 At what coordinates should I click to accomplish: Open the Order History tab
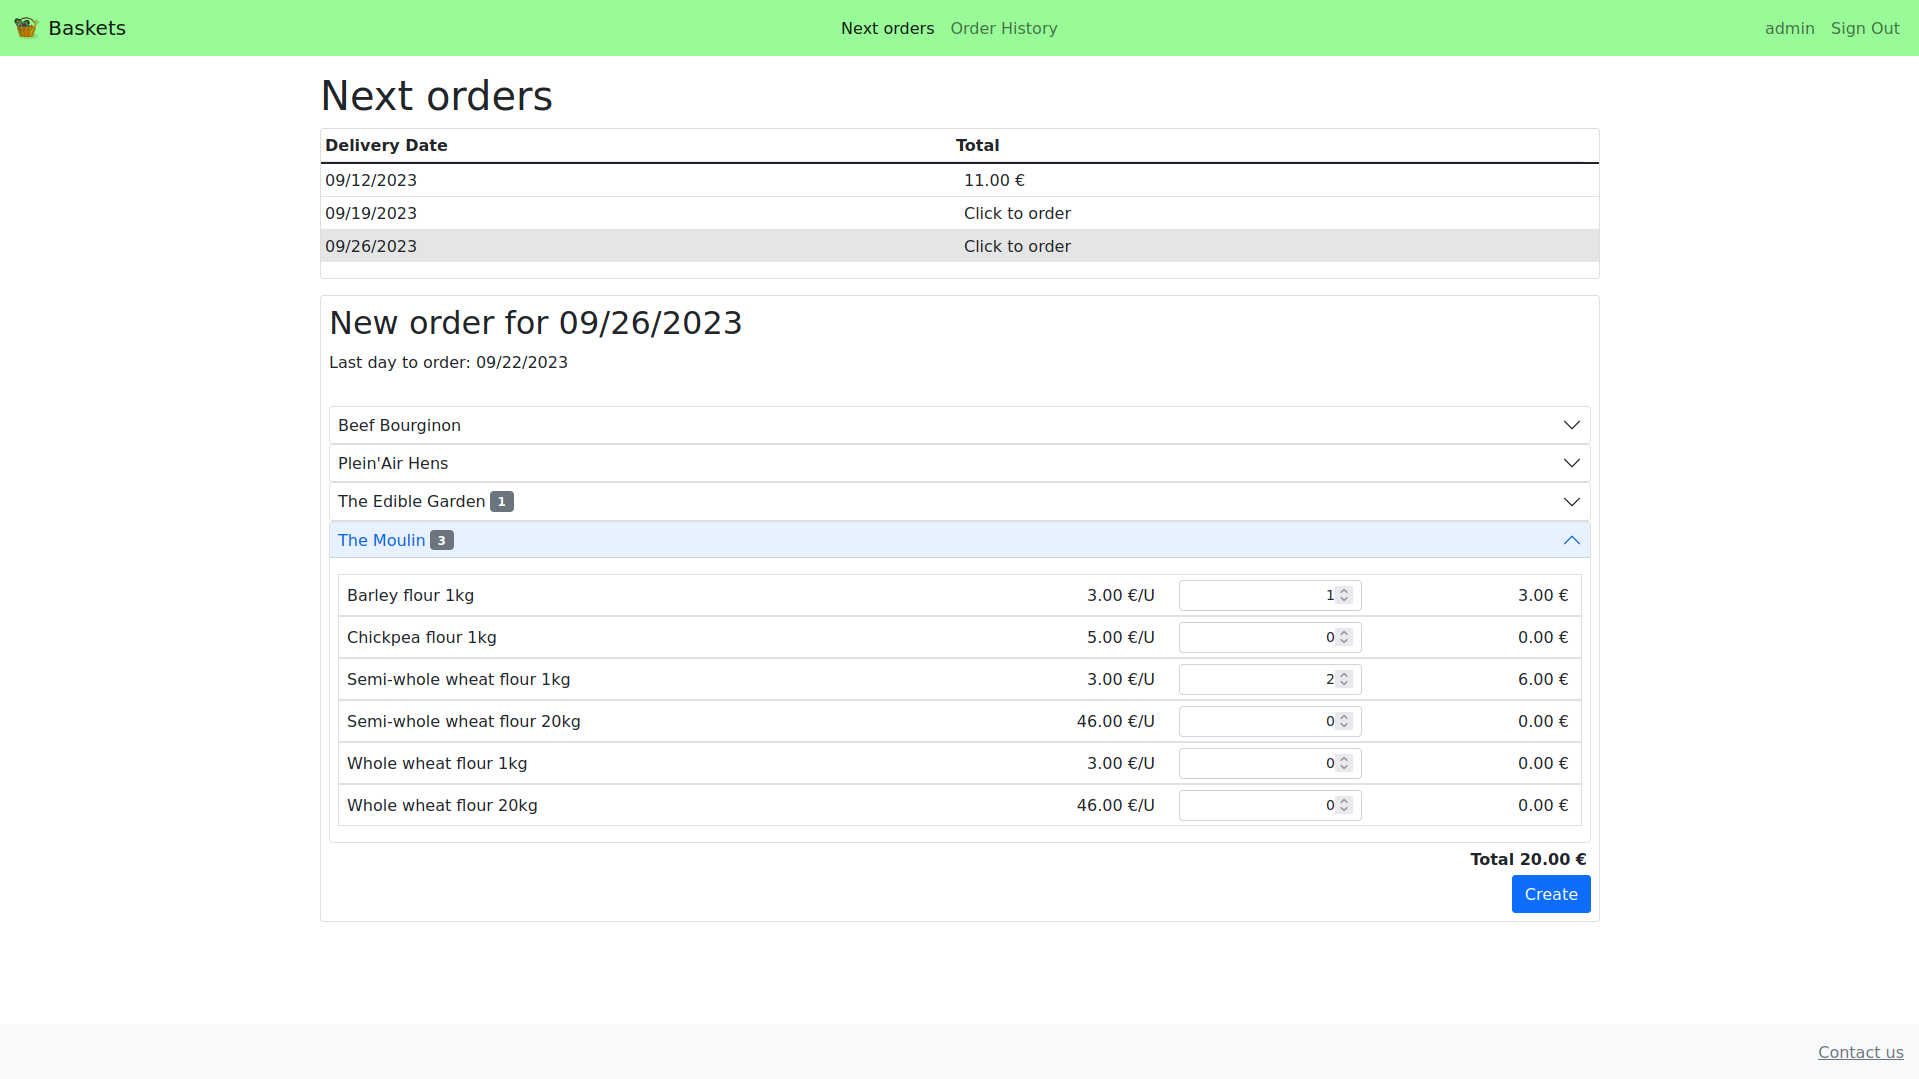point(1003,28)
